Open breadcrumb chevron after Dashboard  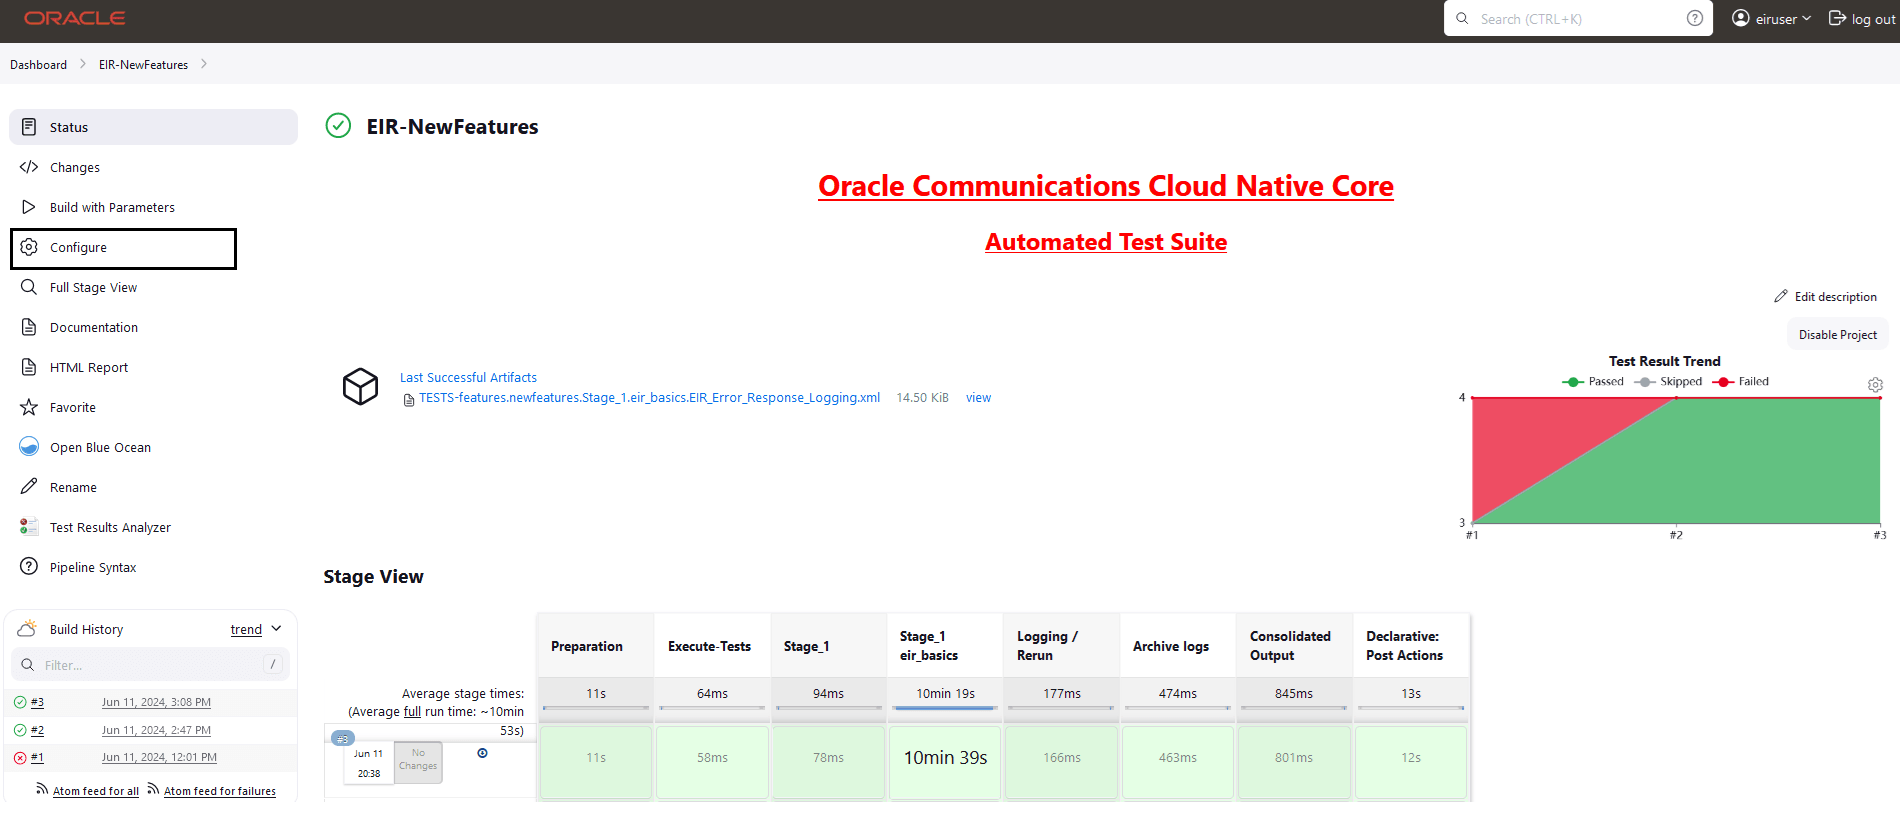coord(83,64)
